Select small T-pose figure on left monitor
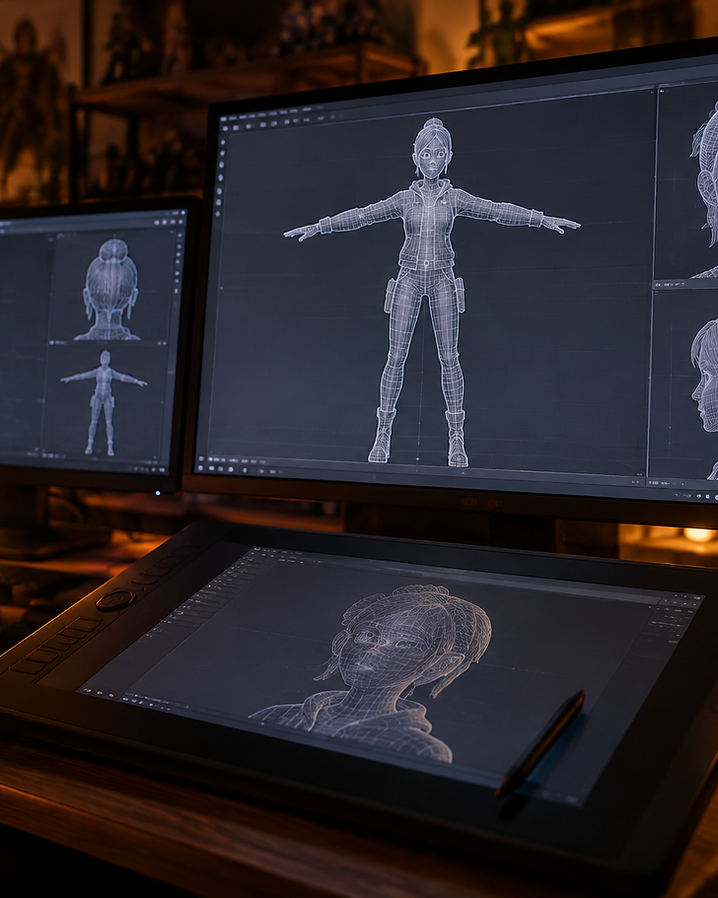Viewport: 718px width, 898px height. coord(104,403)
